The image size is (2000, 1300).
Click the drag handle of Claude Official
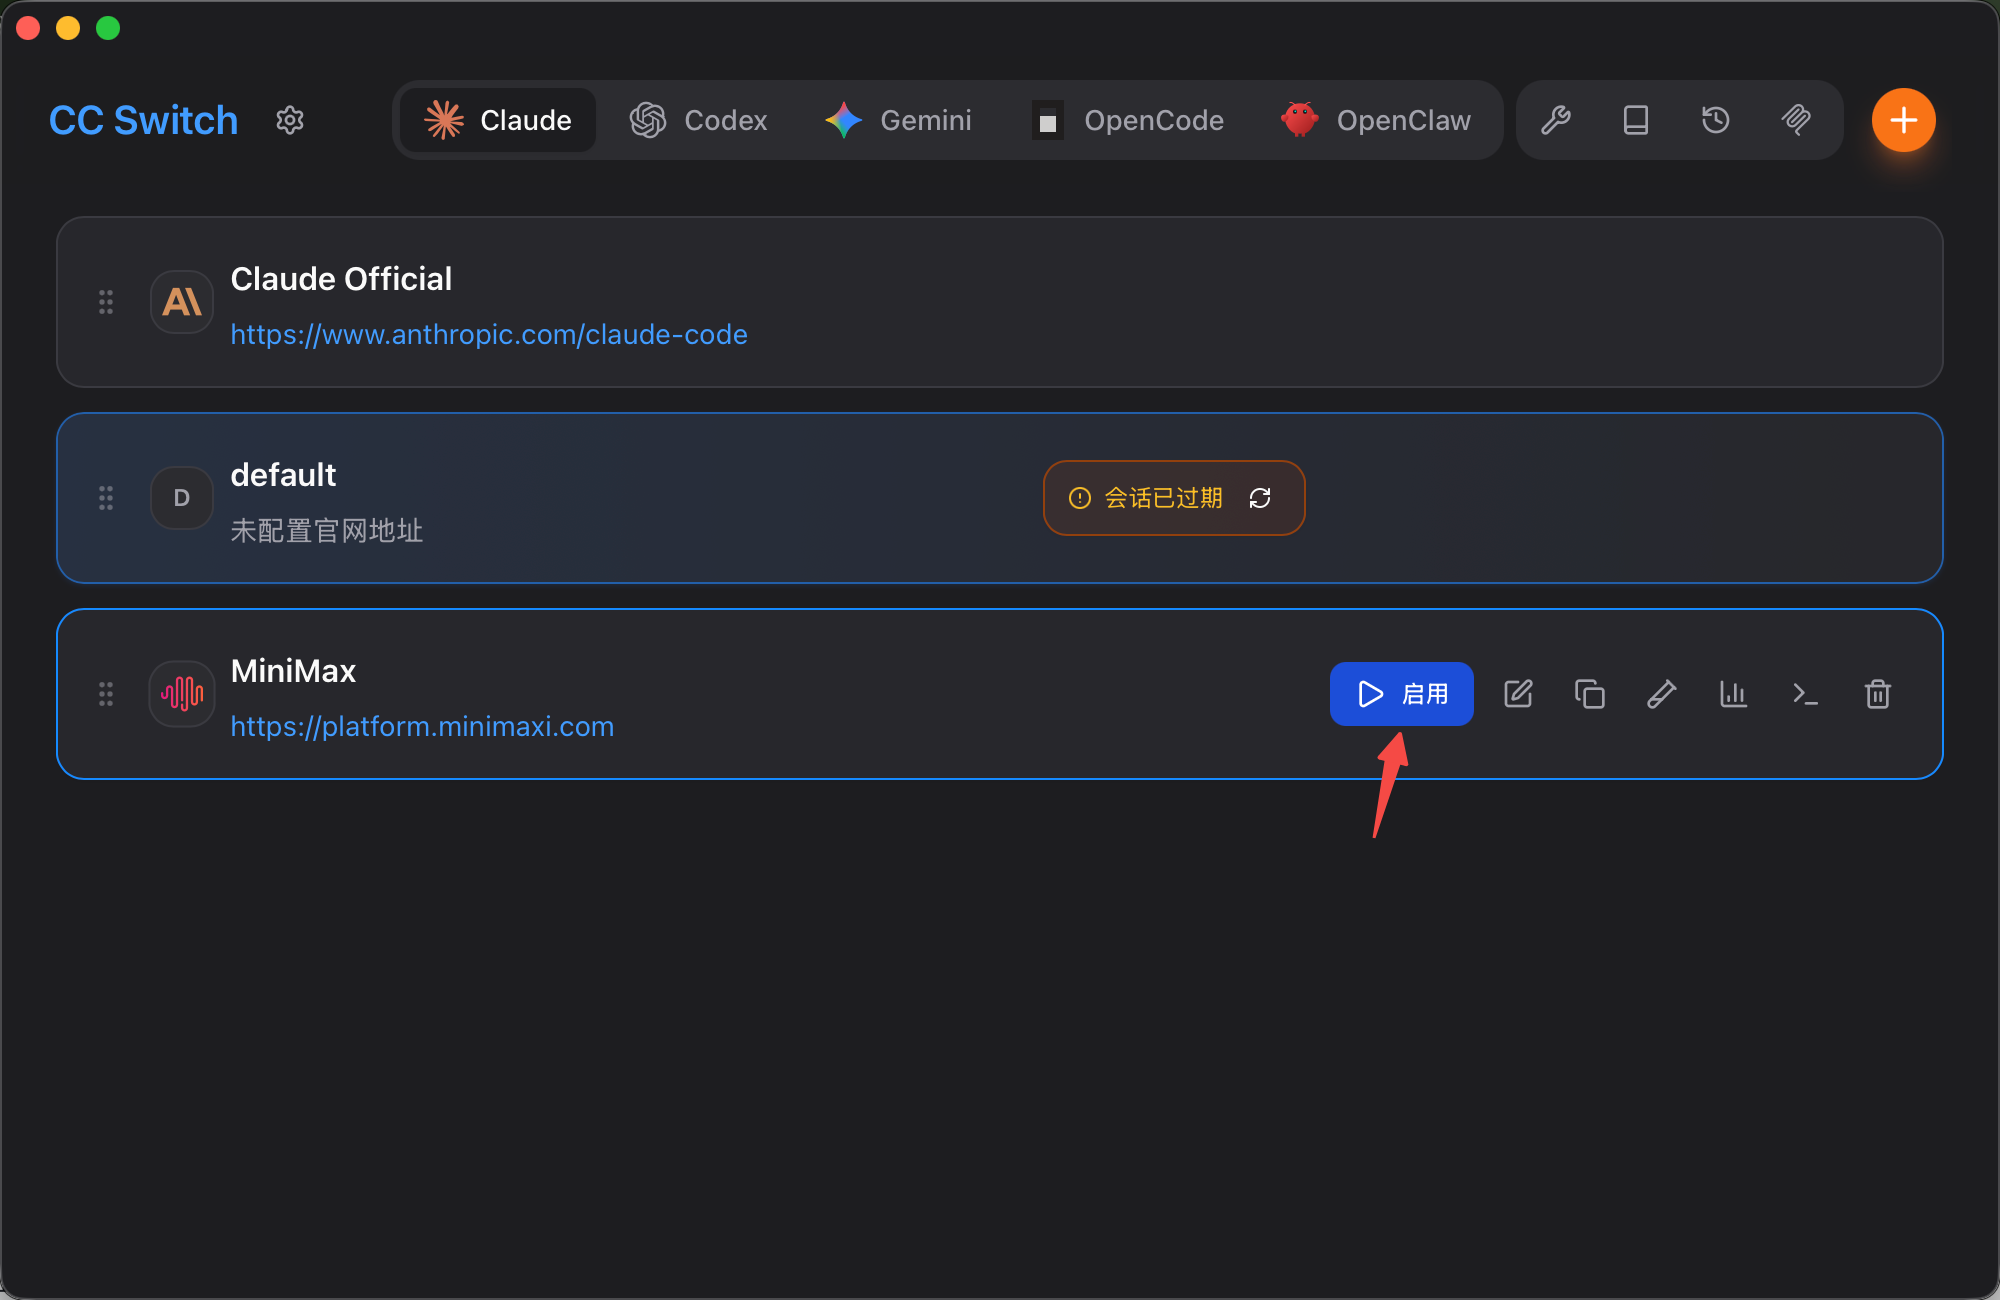[106, 302]
